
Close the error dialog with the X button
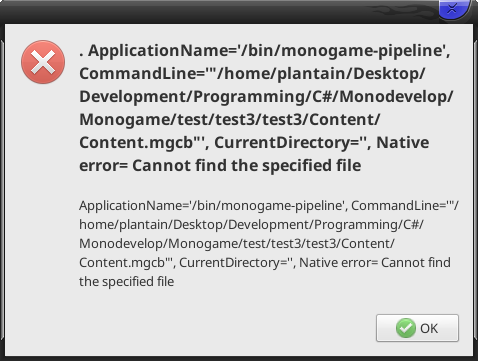click(453, 8)
